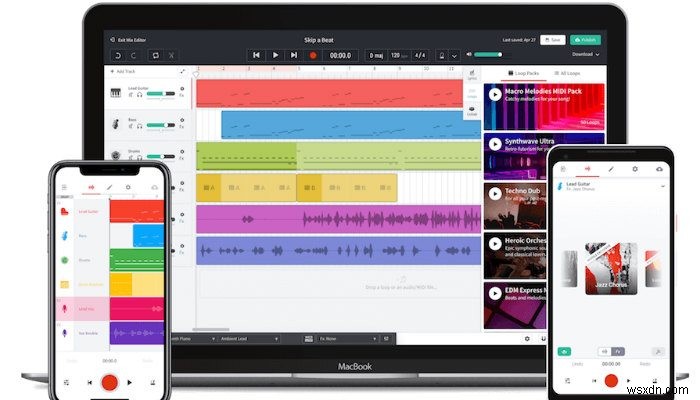
Task: Open the Lyrics panel icon
Action: (x=472, y=75)
